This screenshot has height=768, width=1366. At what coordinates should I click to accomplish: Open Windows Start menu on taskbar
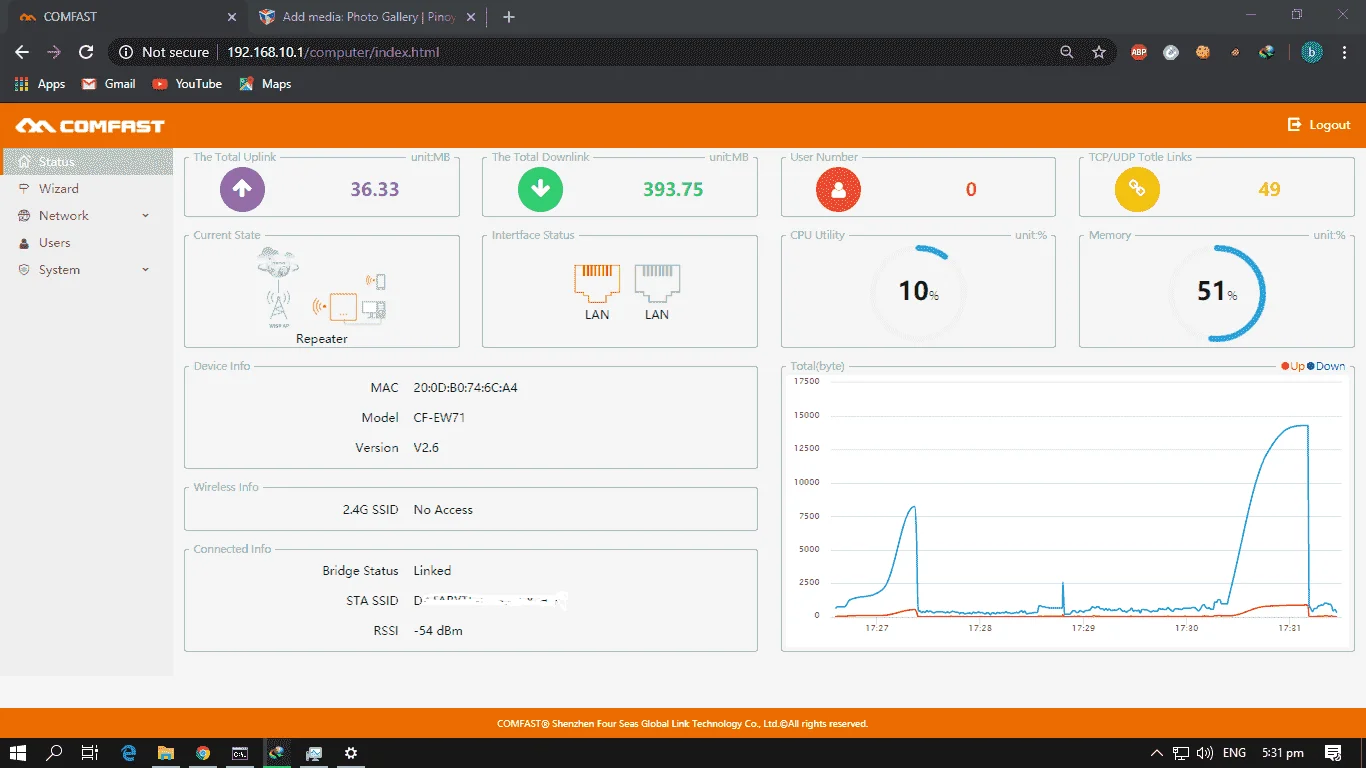tap(18, 753)
